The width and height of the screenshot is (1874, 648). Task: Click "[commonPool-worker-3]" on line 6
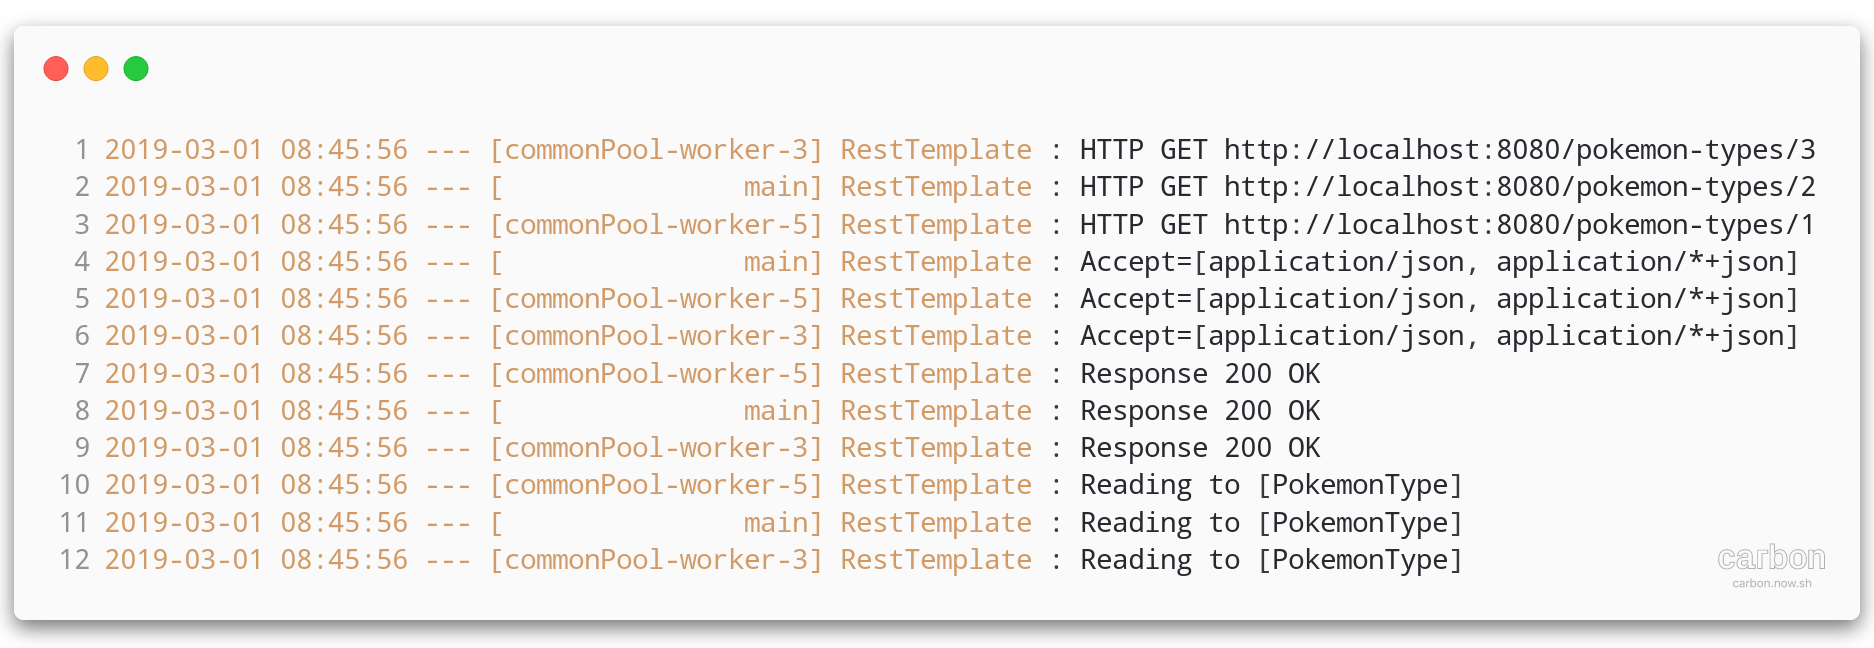click(656, 336)
